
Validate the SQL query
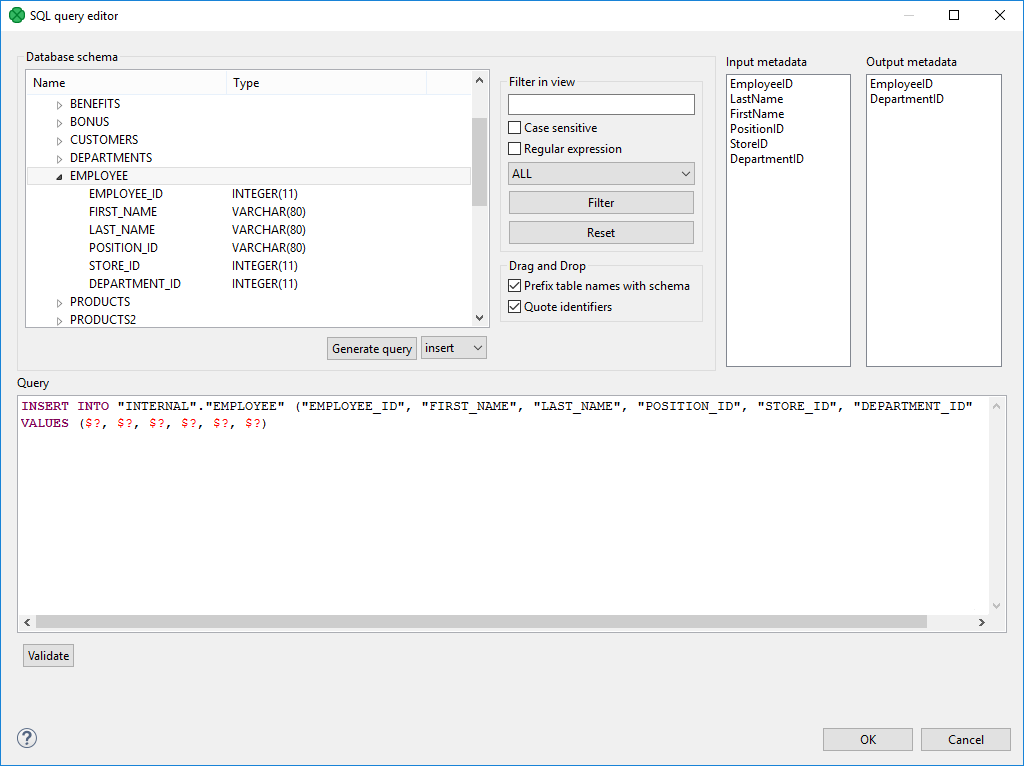[x=47, y=655]
